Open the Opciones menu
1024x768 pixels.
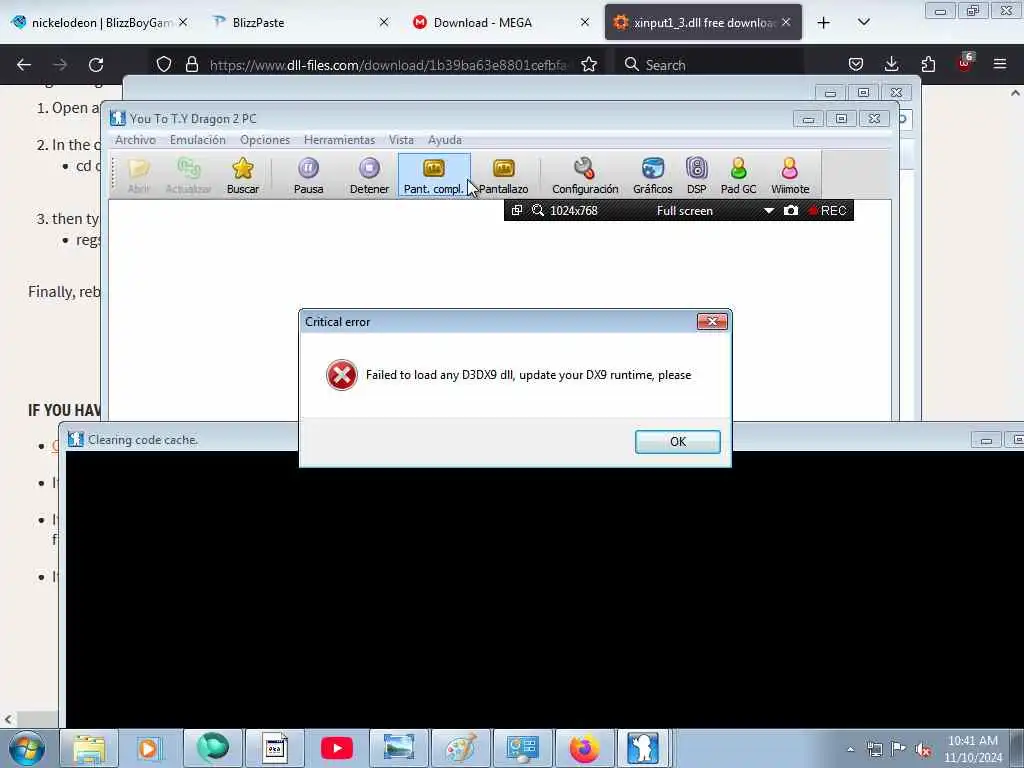[264, 140]
